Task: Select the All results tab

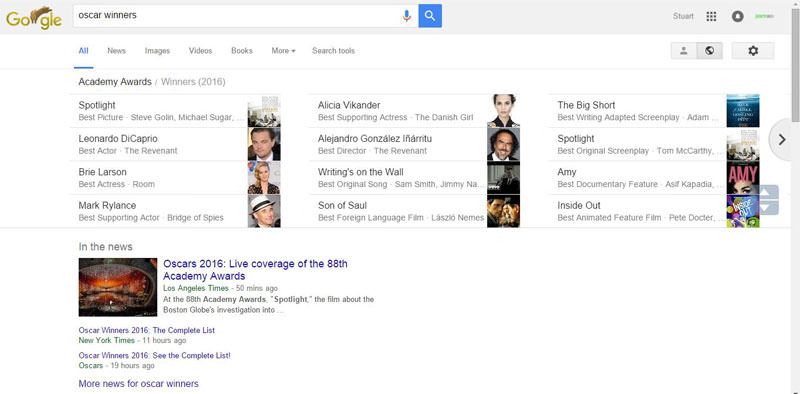Action: (x=83, y=51)
